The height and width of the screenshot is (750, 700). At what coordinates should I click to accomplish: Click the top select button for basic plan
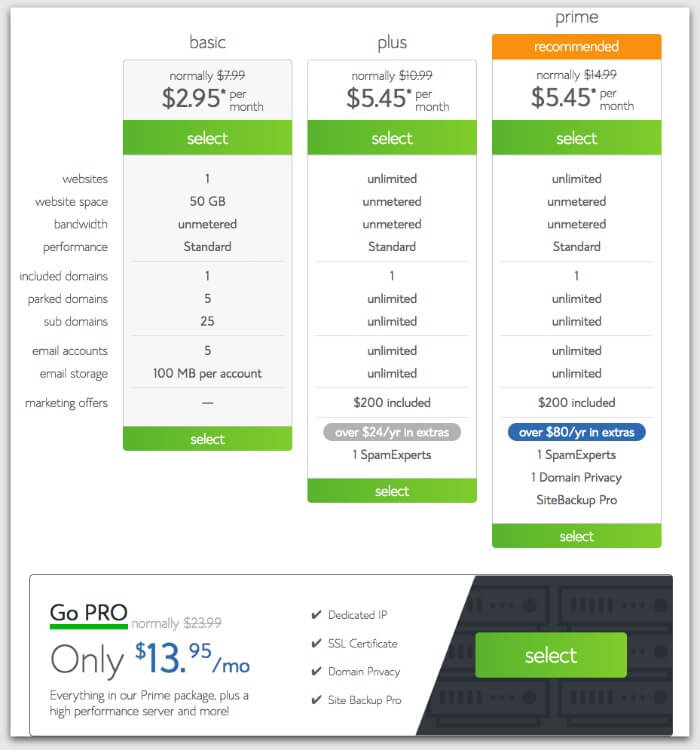coord(207,138)
